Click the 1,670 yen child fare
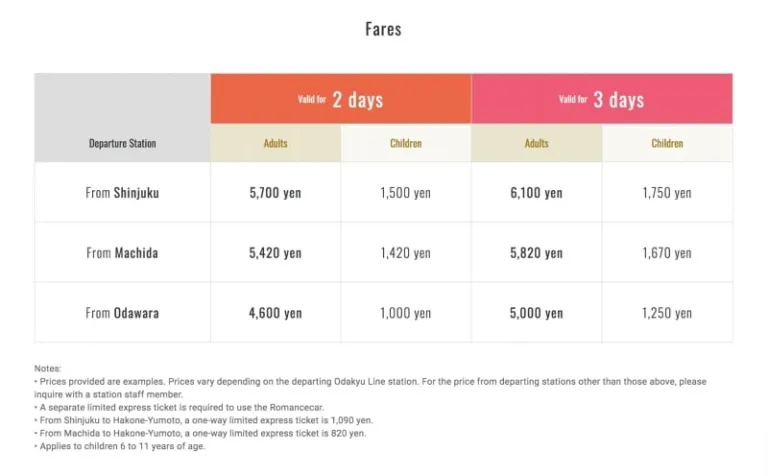Viewport: 768px width, 476px height. (x=667, y=253)
